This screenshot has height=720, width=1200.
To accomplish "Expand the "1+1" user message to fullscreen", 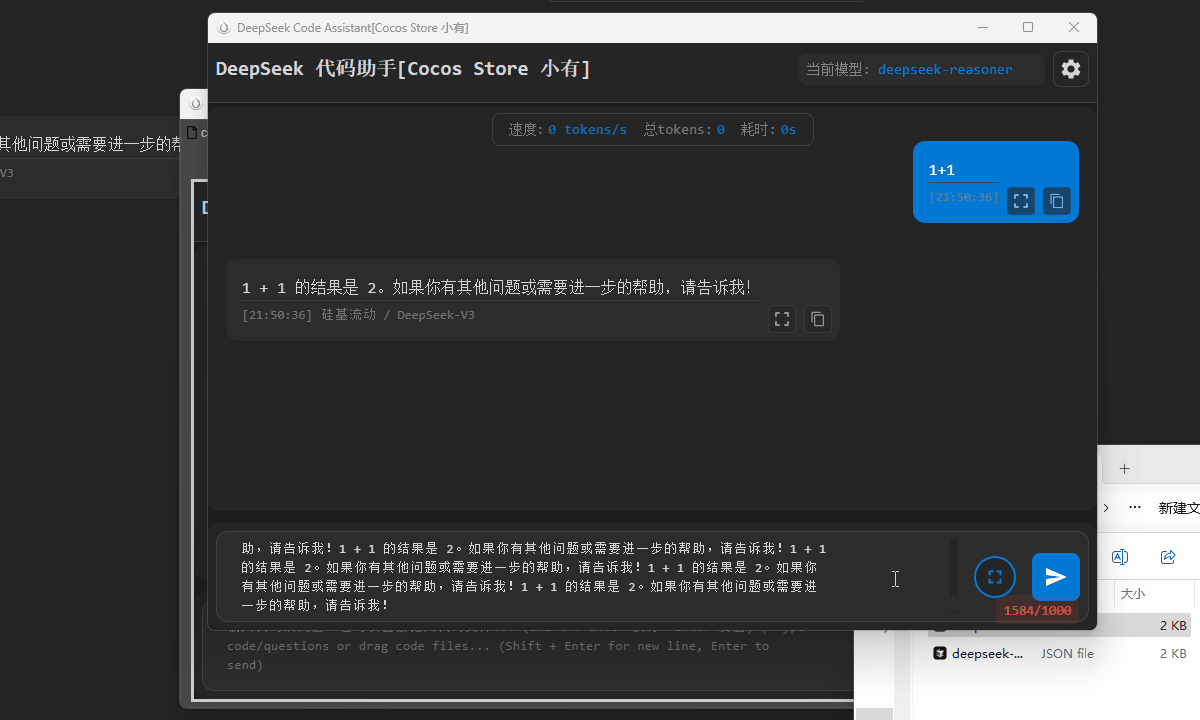I will point(1021,201).
